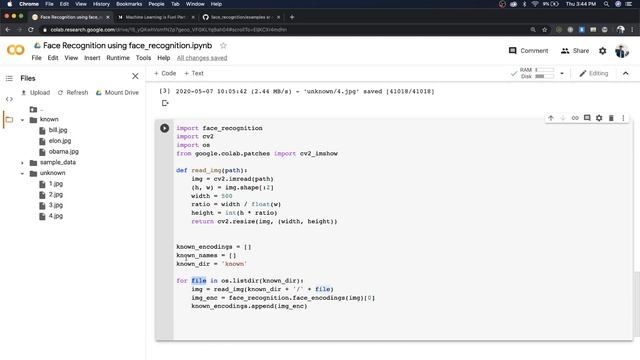Reload the page in Chrome
Screen dimensions: 640x360
coord(31,30)
